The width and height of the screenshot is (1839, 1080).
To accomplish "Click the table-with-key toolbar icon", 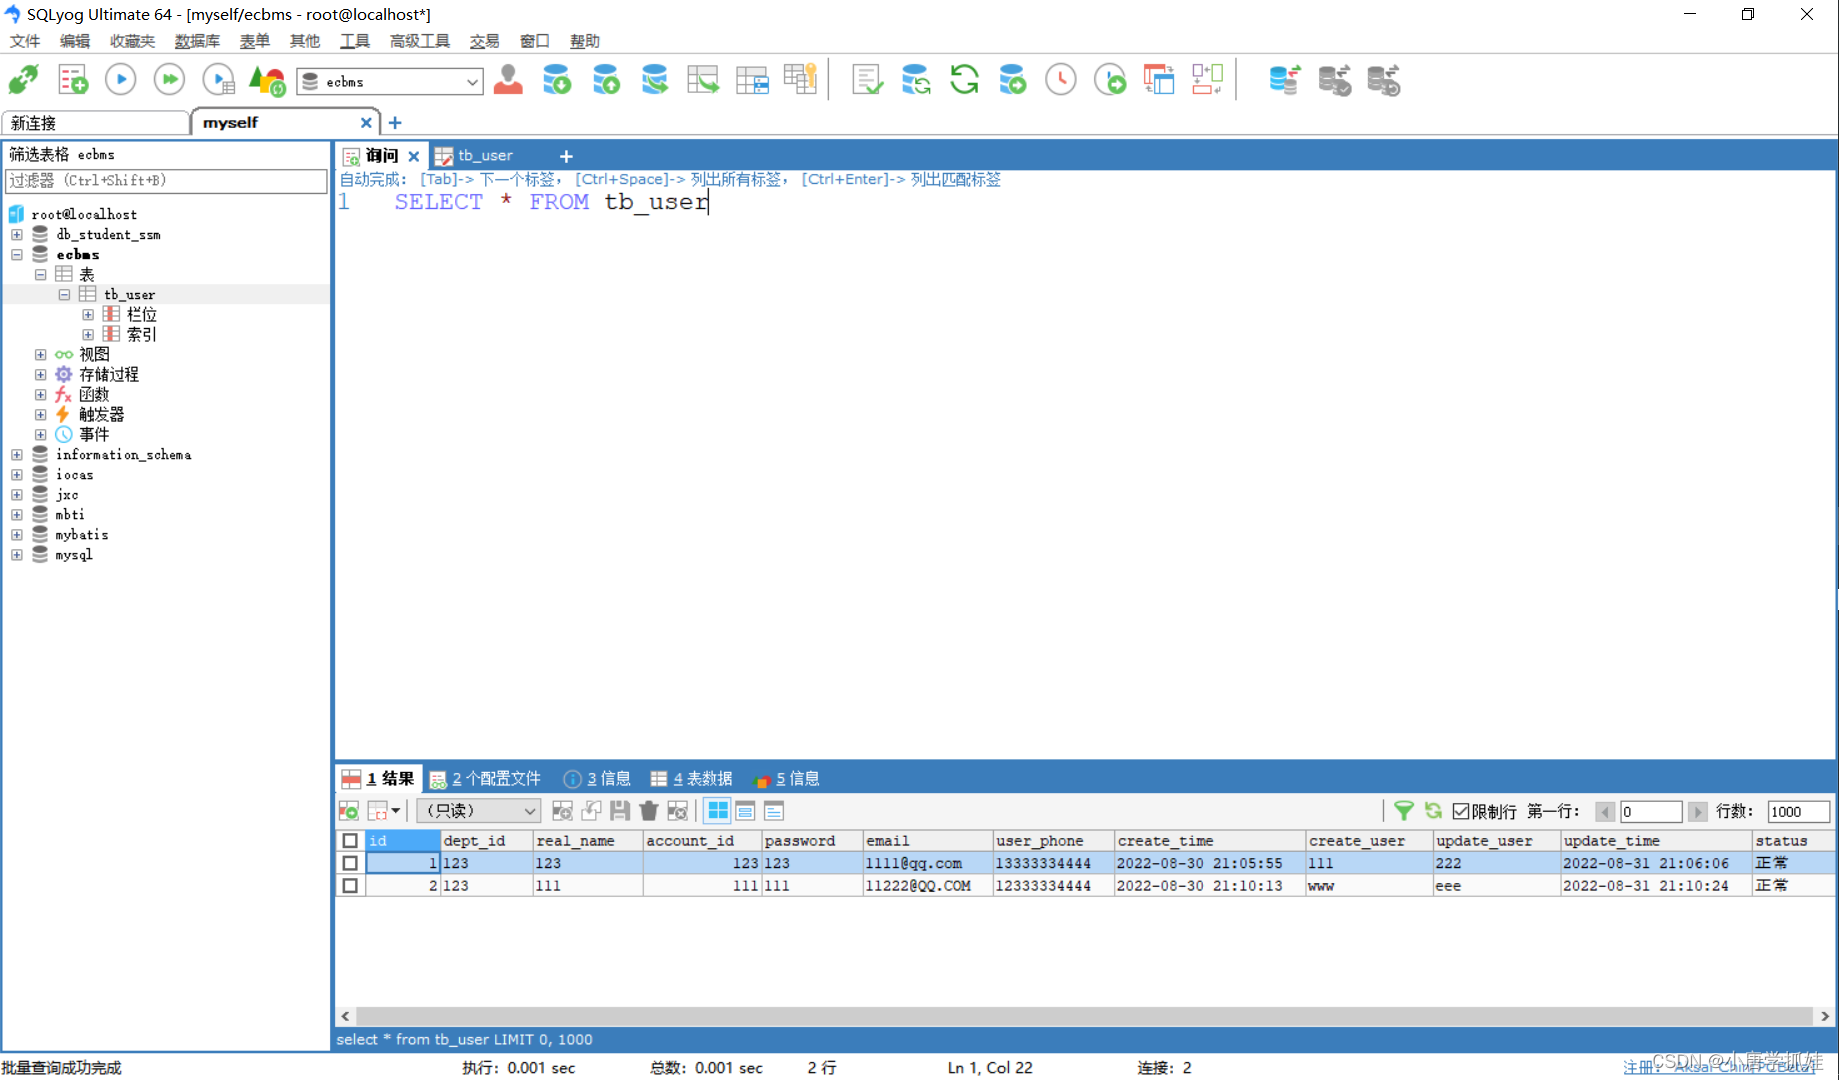I will click(800, 80).
